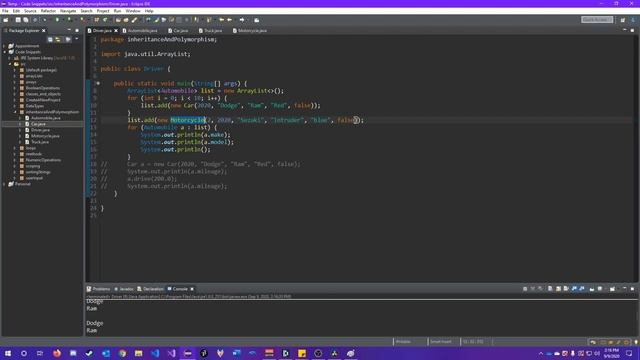The width and height of the screenshot is (640, 360).
Task: Expand the Personal project
Action: pyautogui.click(x=4, y=184)
